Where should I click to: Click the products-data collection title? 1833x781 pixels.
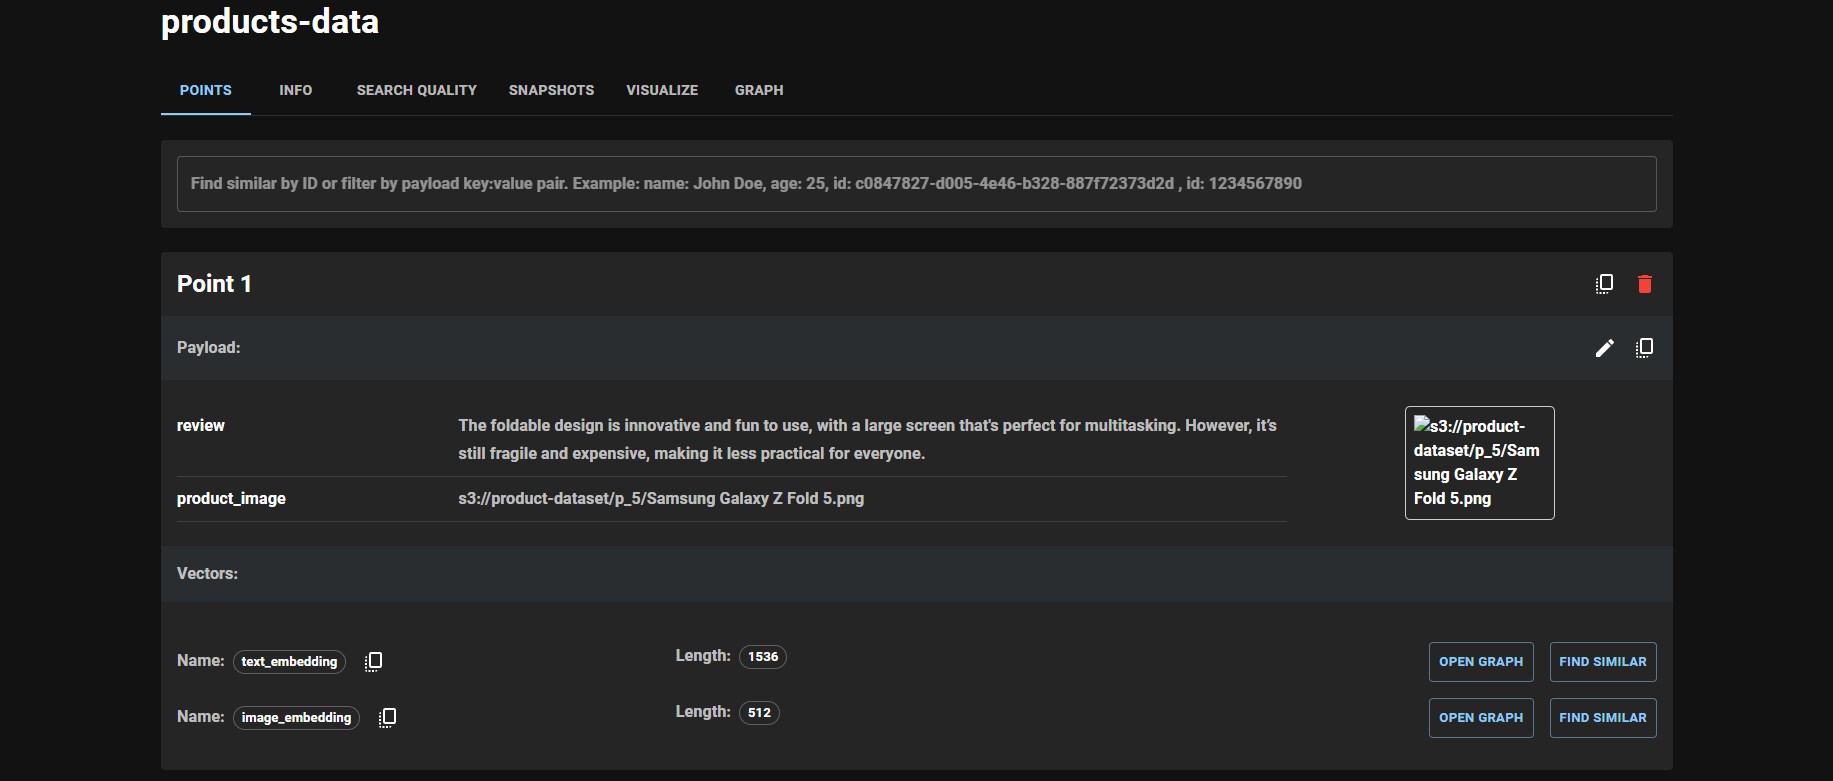270,21
